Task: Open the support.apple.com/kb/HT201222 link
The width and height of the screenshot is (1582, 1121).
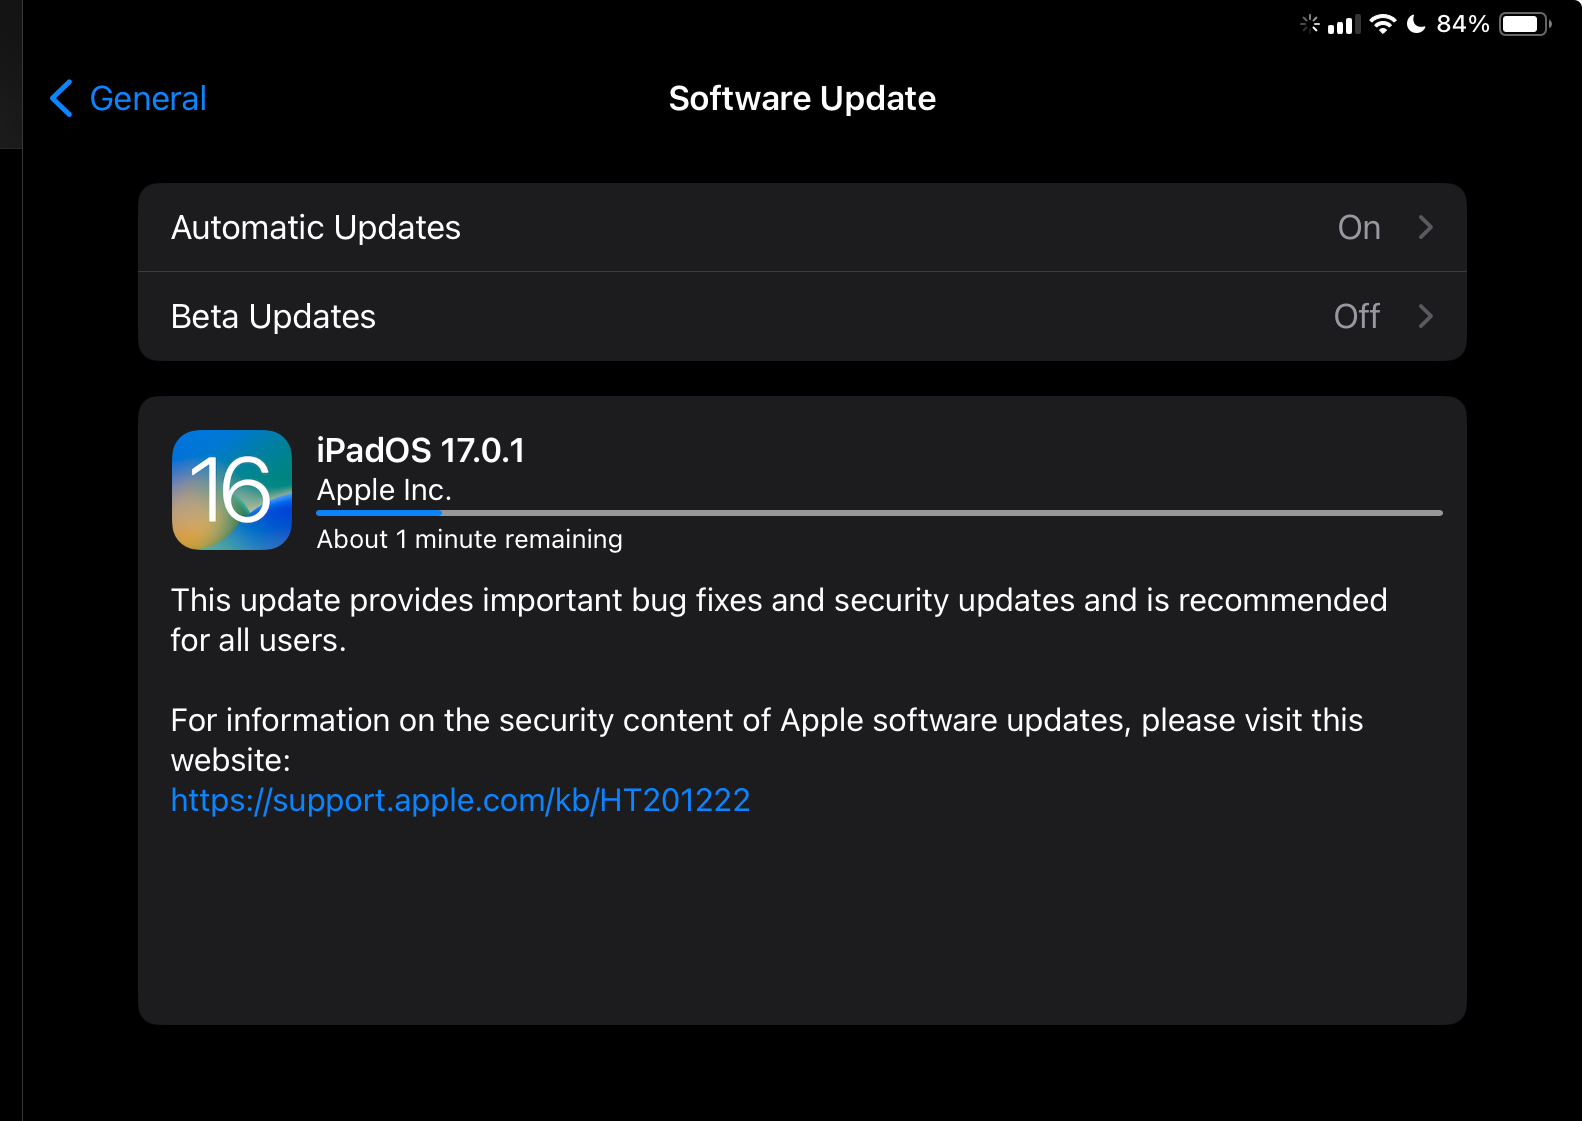Action: 460,800
